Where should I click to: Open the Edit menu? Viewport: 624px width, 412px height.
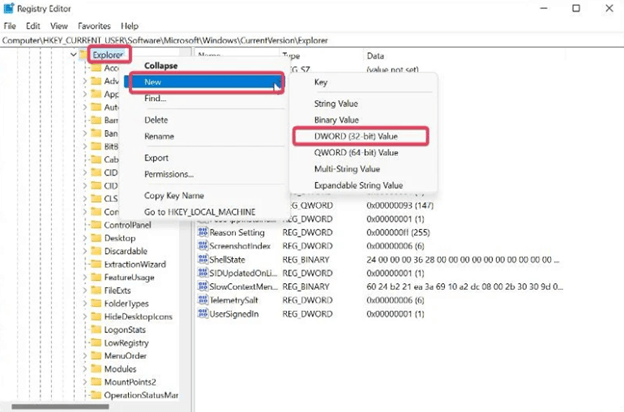click(x=33, y=26)
